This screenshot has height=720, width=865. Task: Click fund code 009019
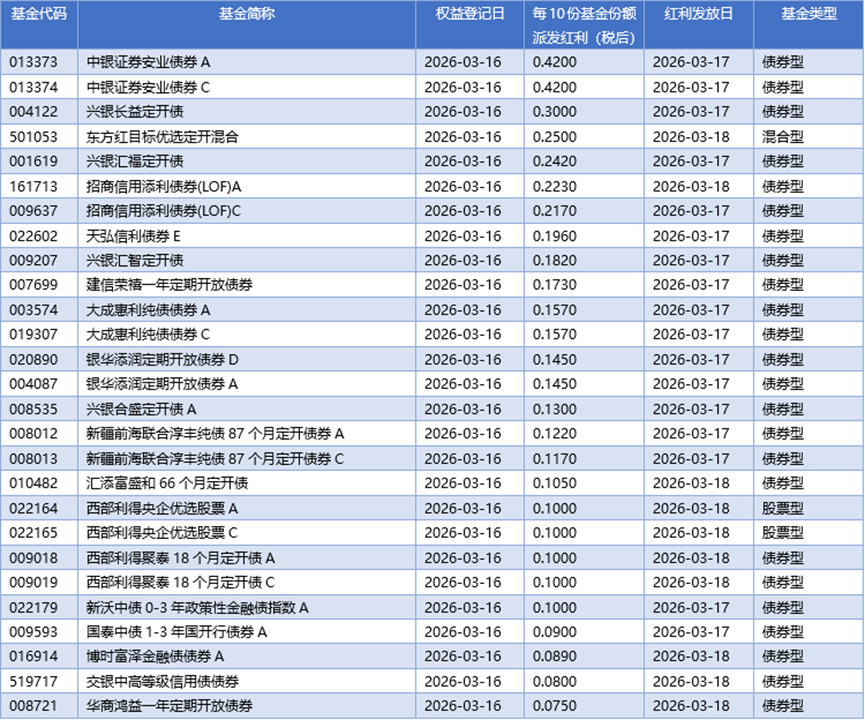33,583
